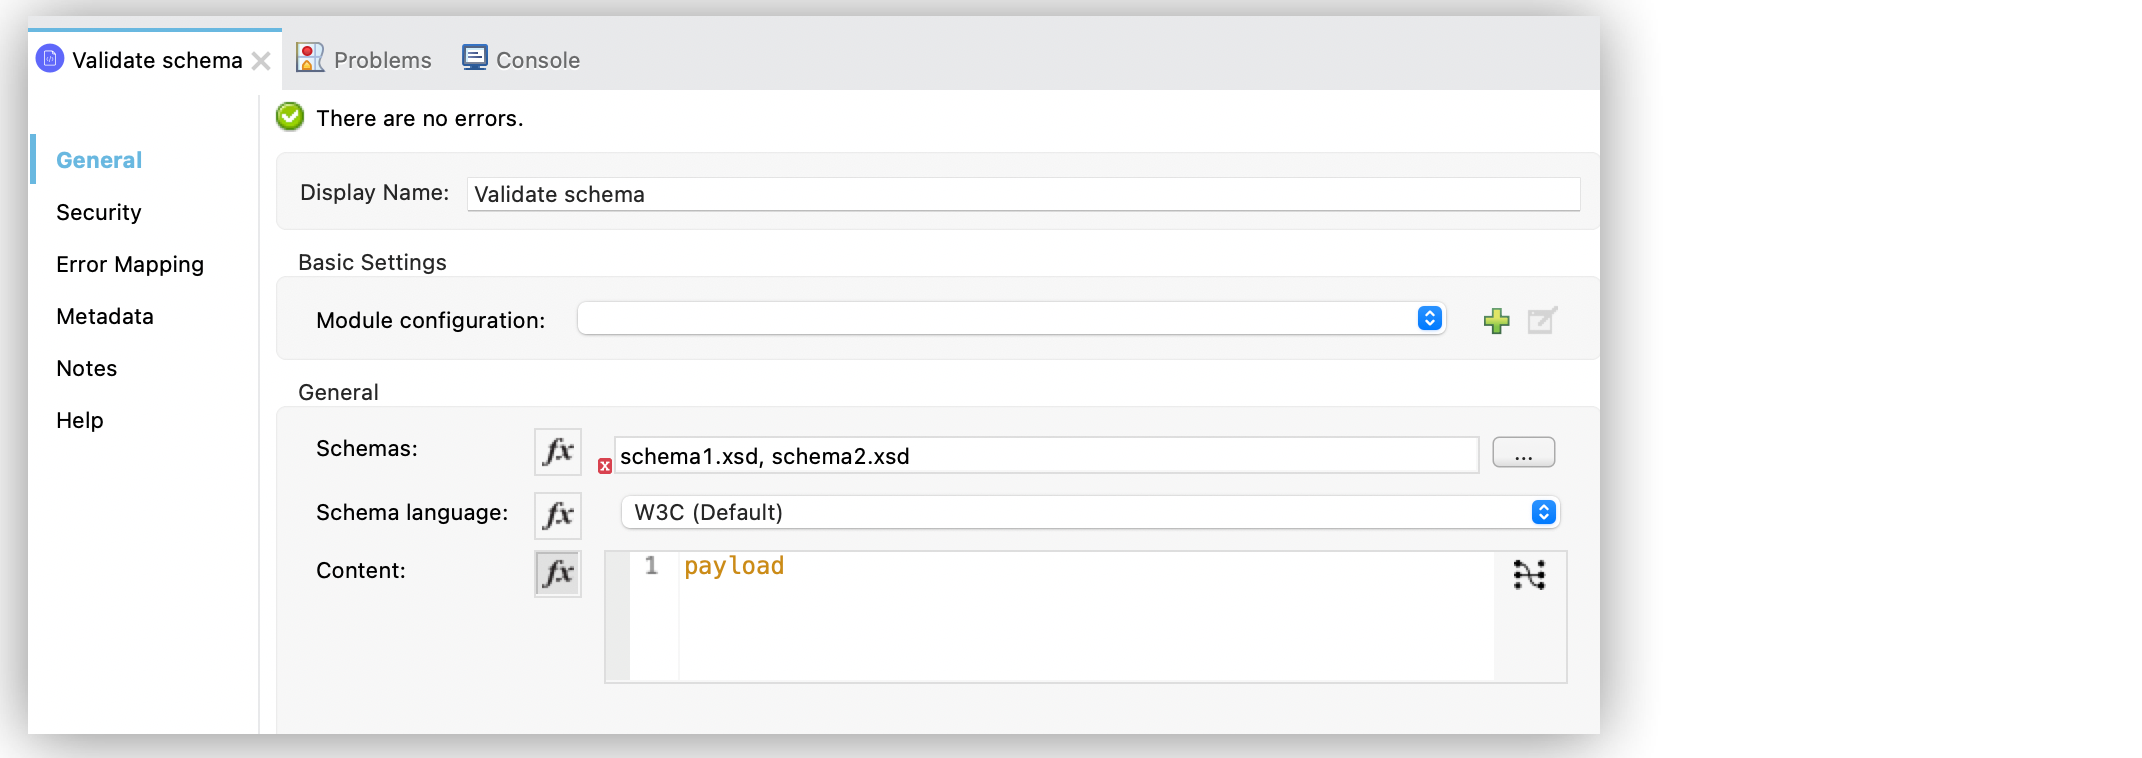Edit the Display Name field

1023,194
